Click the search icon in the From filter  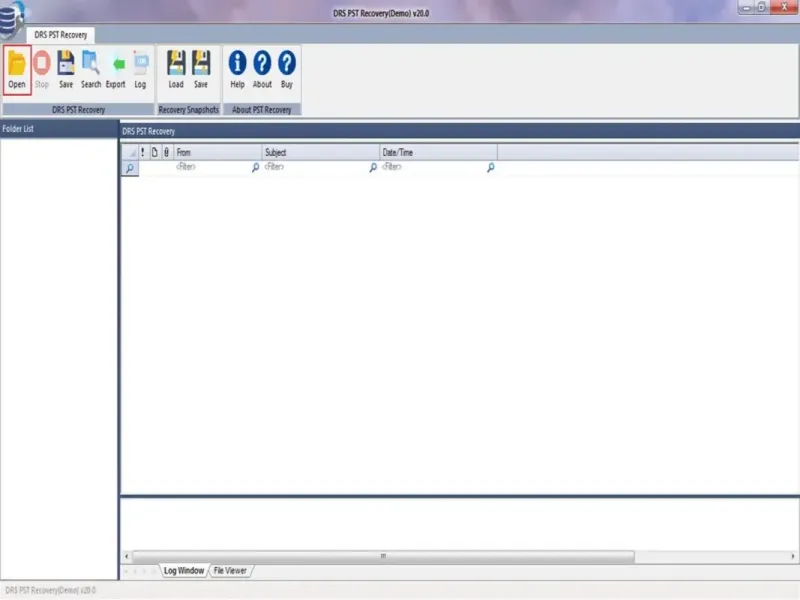[x=255, y=167]
